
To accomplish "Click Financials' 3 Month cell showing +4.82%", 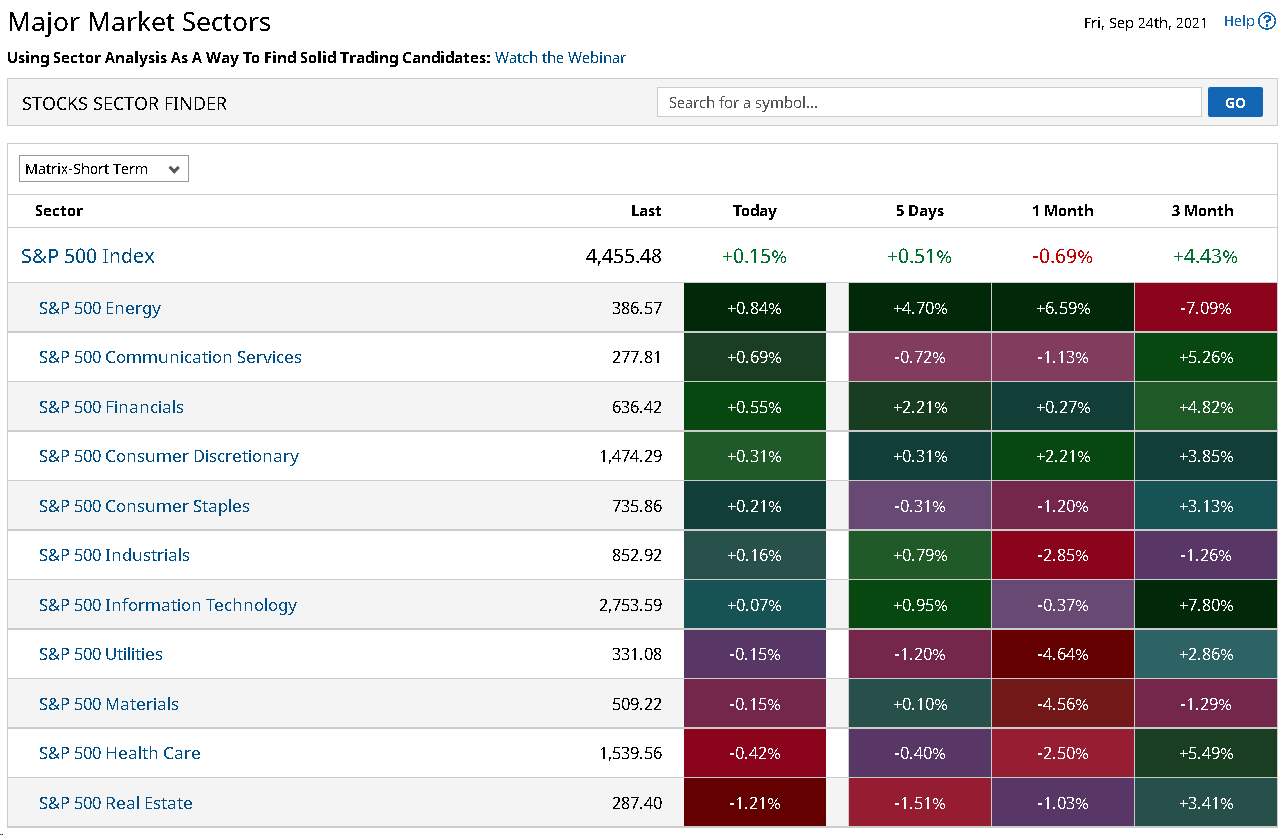I will (1206, 407).
